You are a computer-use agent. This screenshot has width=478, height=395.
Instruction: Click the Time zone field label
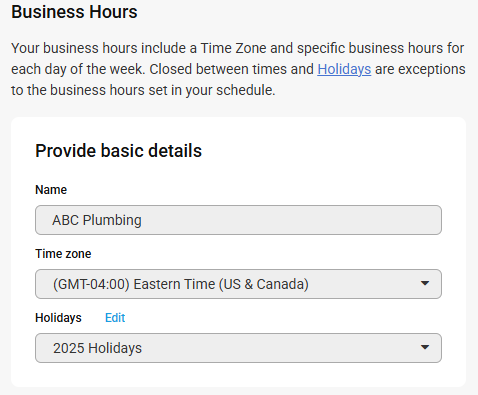(63, 254)
